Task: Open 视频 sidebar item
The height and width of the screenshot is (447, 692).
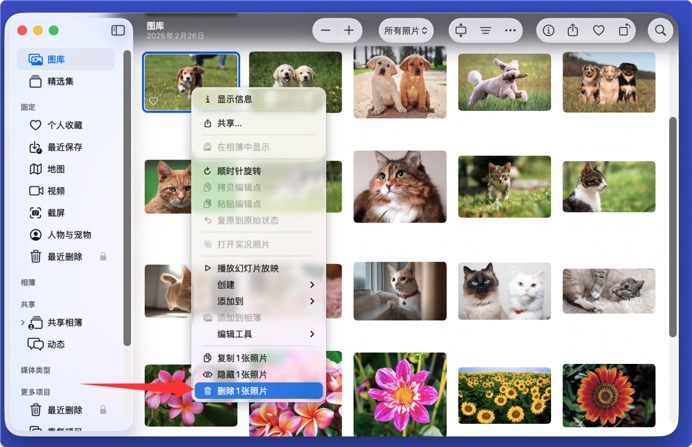Action: [66, 191]
